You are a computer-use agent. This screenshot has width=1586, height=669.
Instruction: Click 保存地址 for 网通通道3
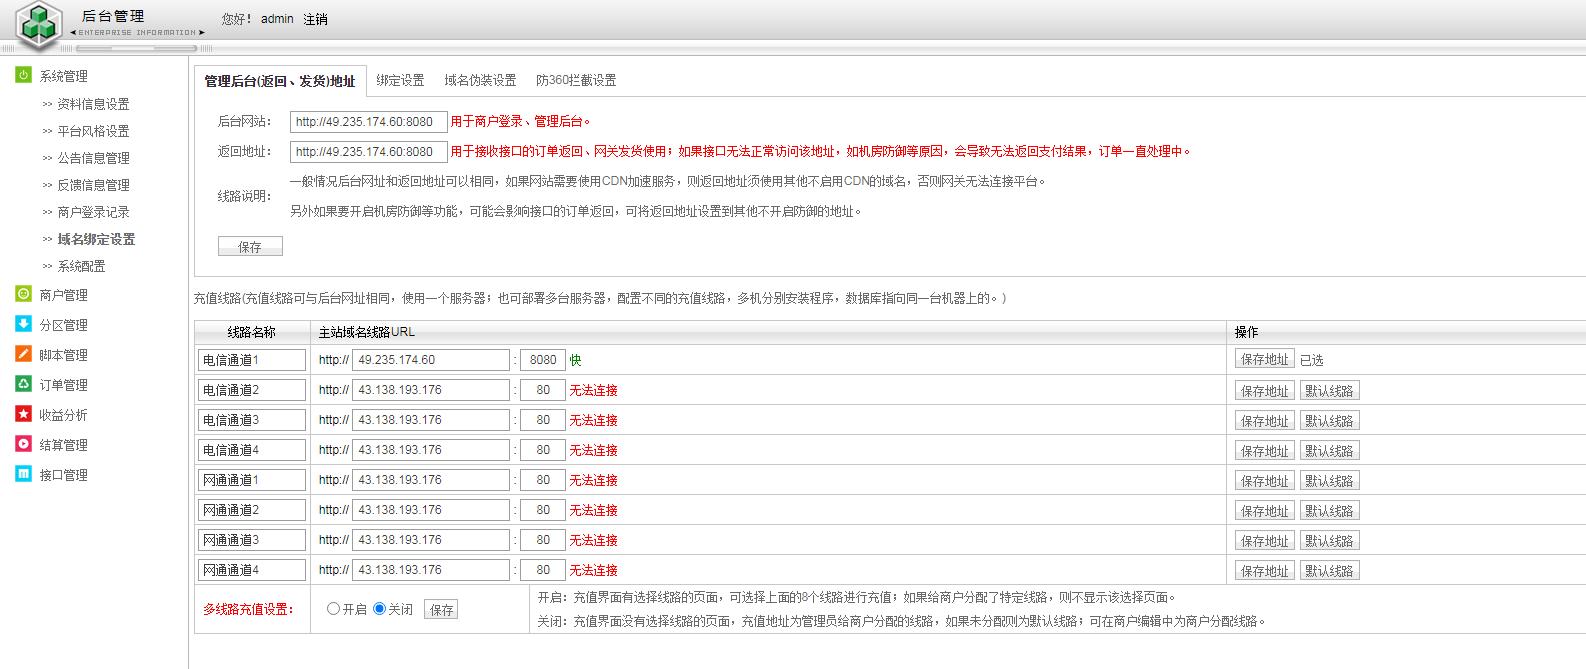pos(1265,541)
